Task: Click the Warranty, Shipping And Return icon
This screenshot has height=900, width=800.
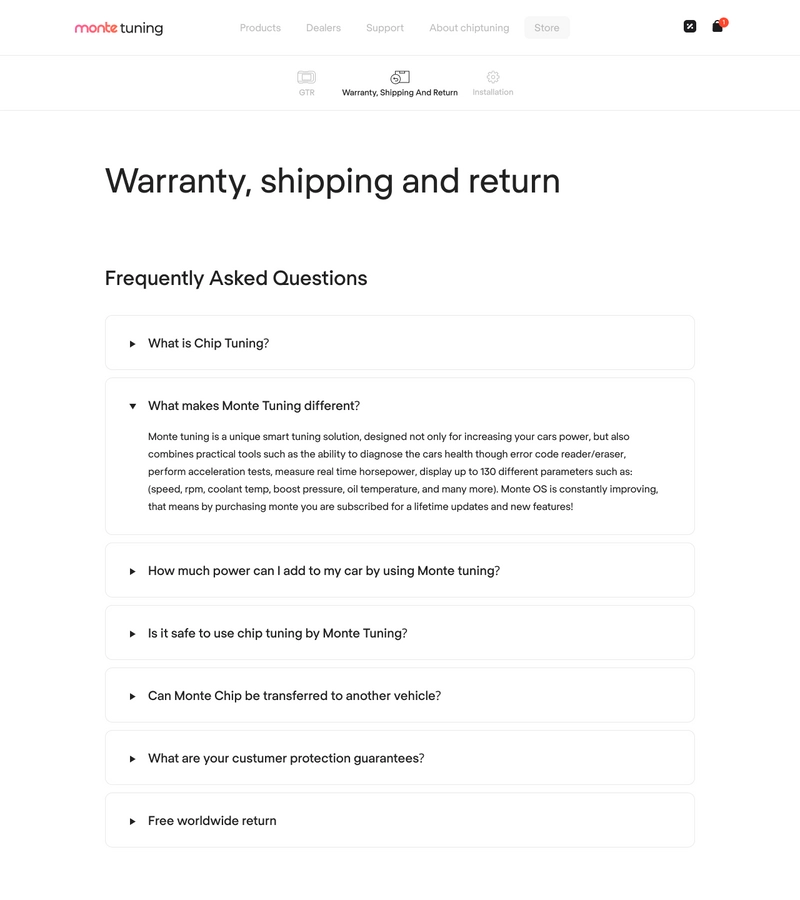Action: pos(400,77)
